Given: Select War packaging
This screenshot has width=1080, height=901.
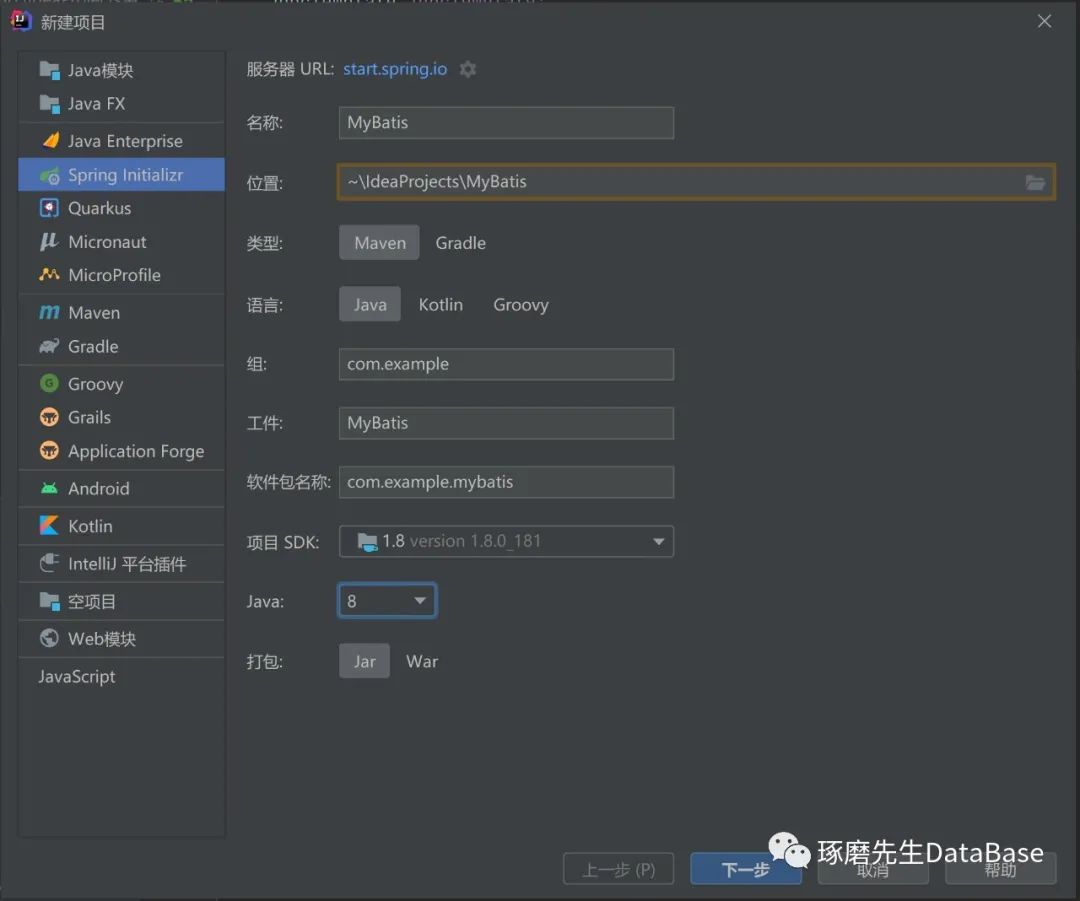Looking at the screenshot, I should click(422, 661).
